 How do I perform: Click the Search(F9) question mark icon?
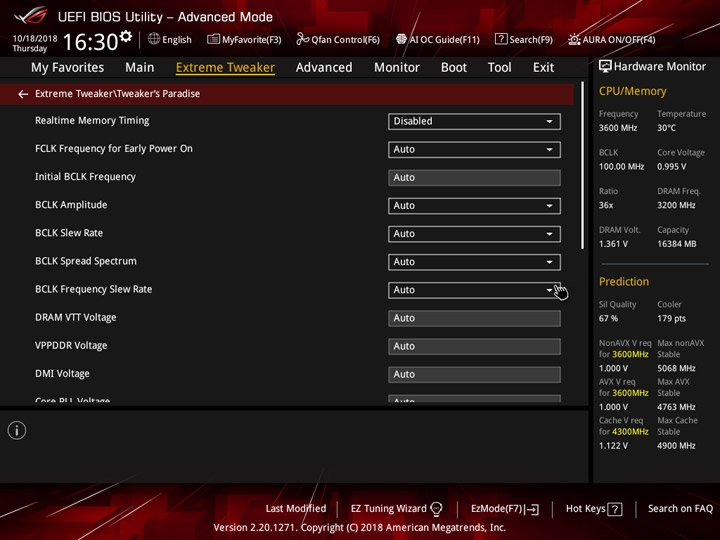pyautogui.click(x=501, y=39)
